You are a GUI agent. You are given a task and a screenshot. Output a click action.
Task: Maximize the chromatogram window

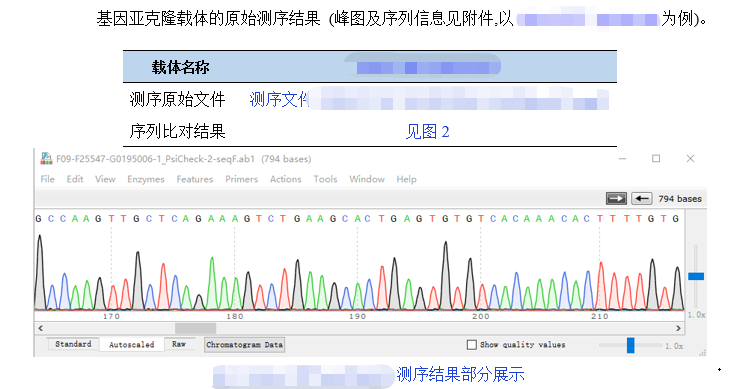(x=656, y=159)
